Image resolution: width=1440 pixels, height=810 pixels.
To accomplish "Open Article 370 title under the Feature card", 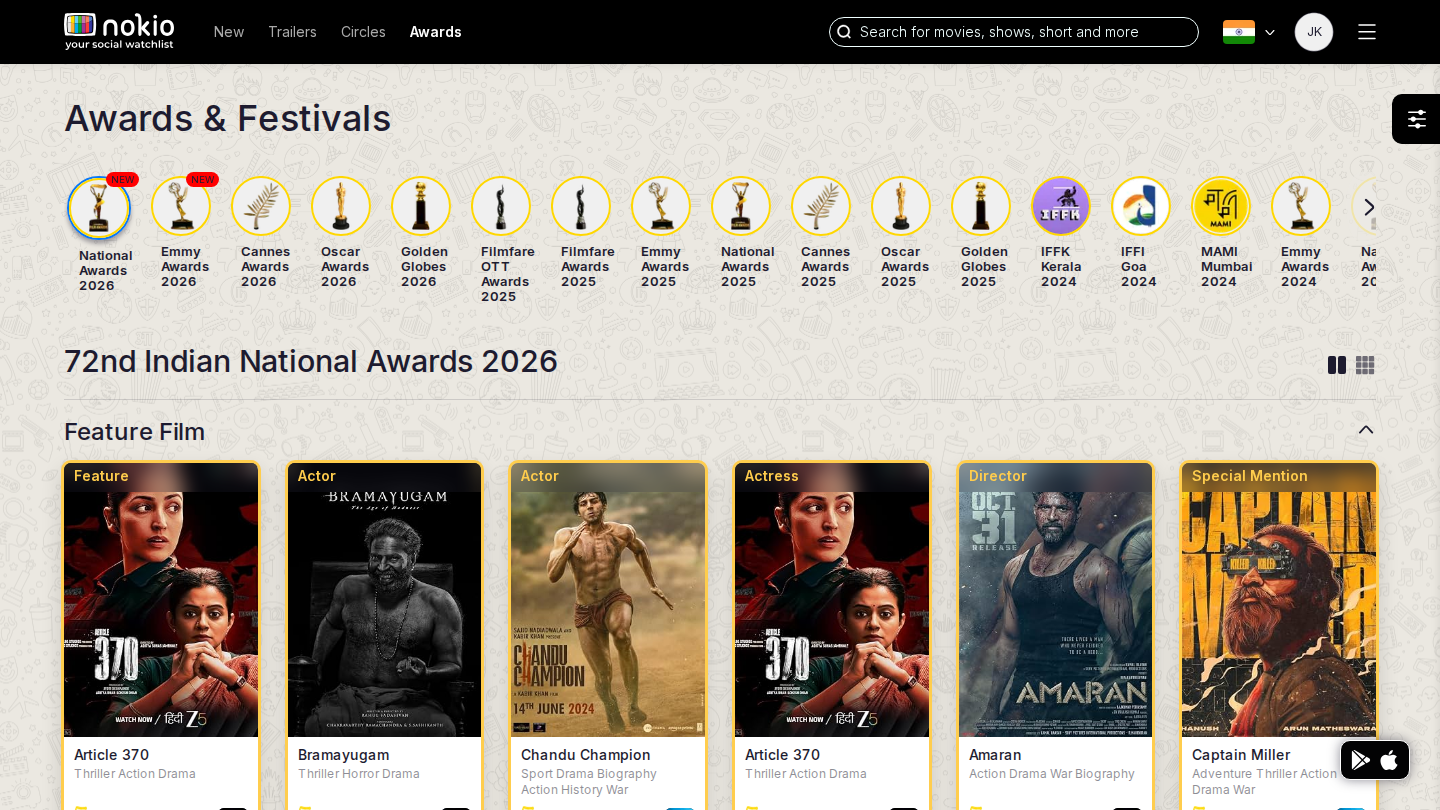I will [111, 755].
